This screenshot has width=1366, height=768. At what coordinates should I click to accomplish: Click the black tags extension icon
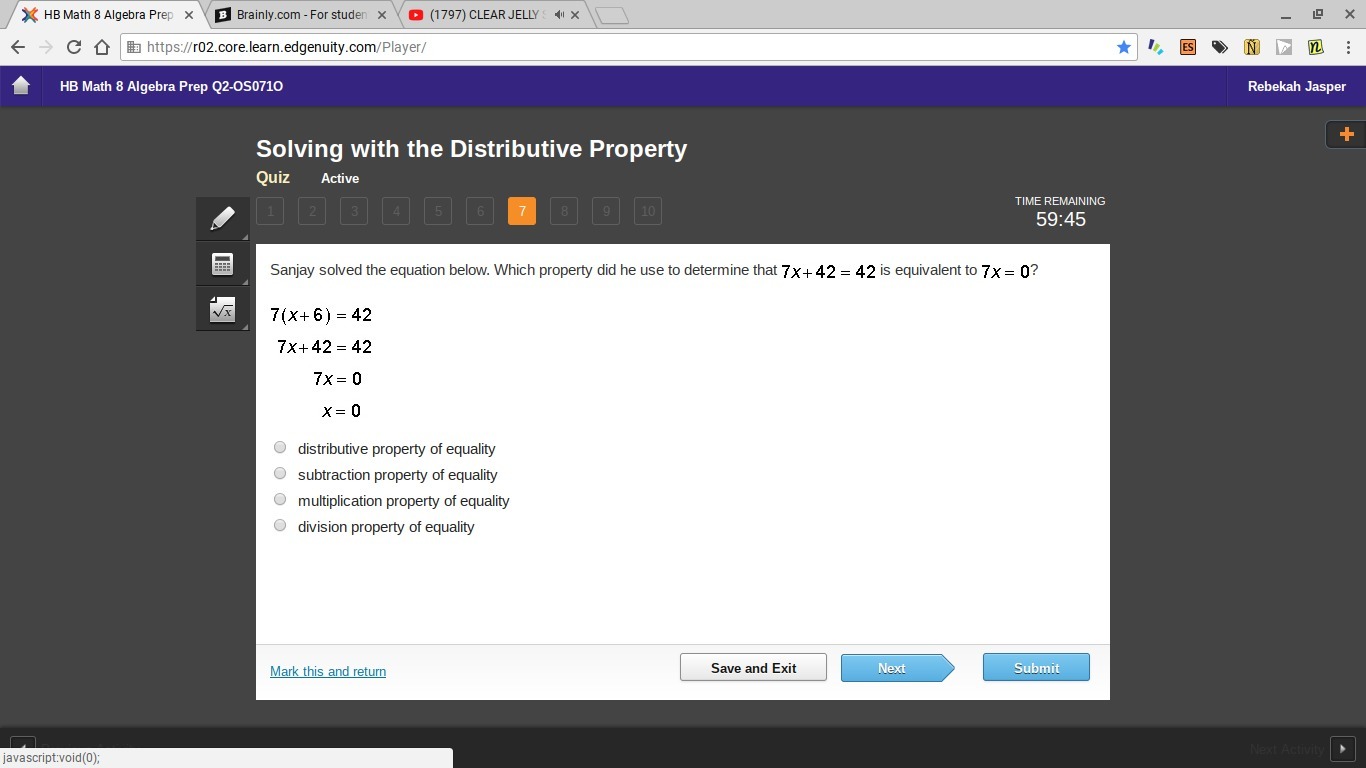1220,47
